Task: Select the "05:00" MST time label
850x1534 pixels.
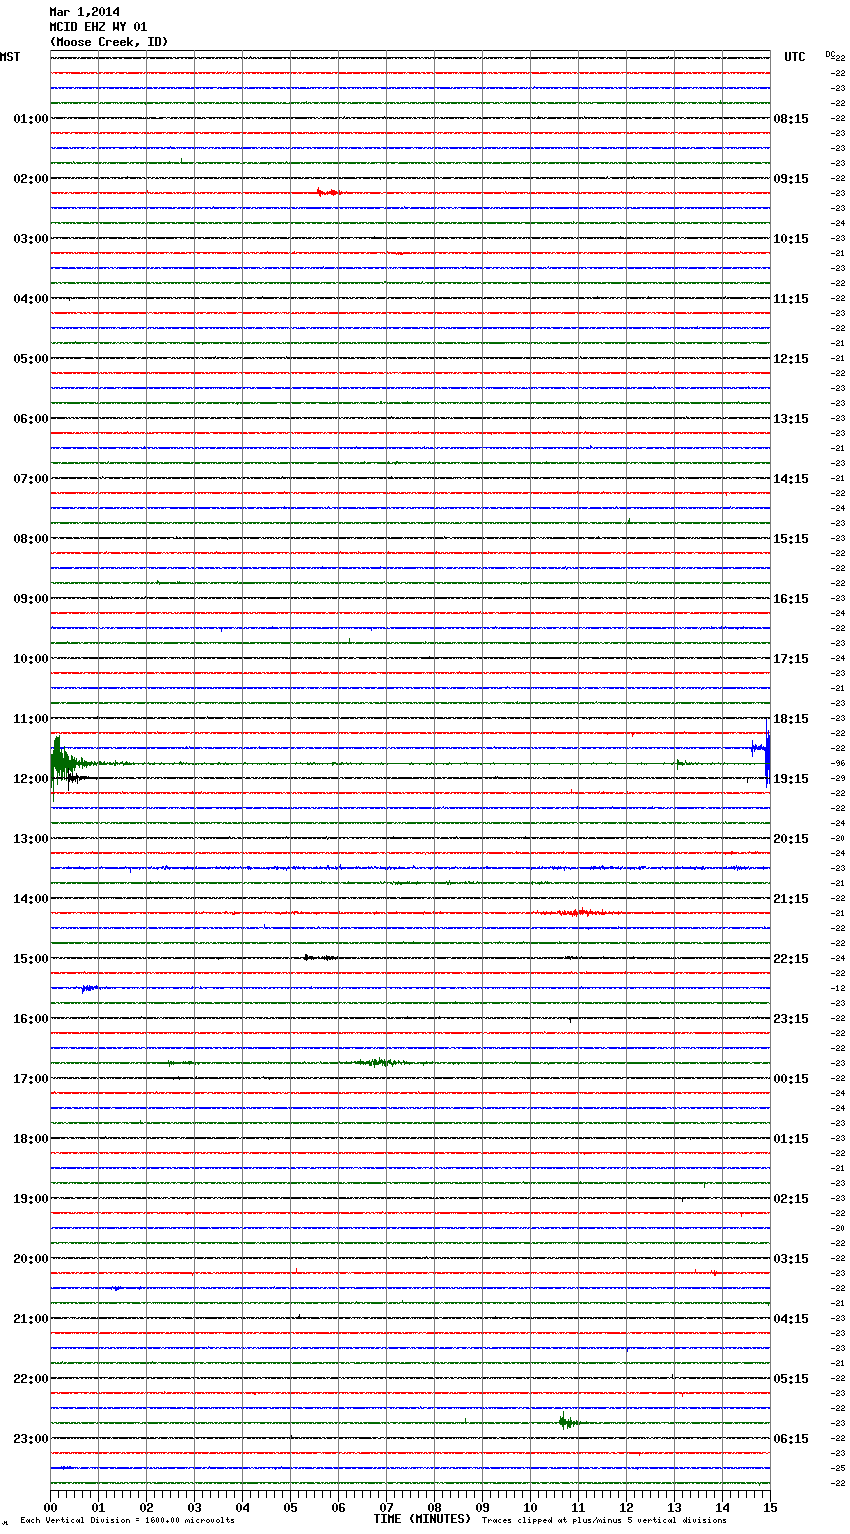Action: [31, 359]
